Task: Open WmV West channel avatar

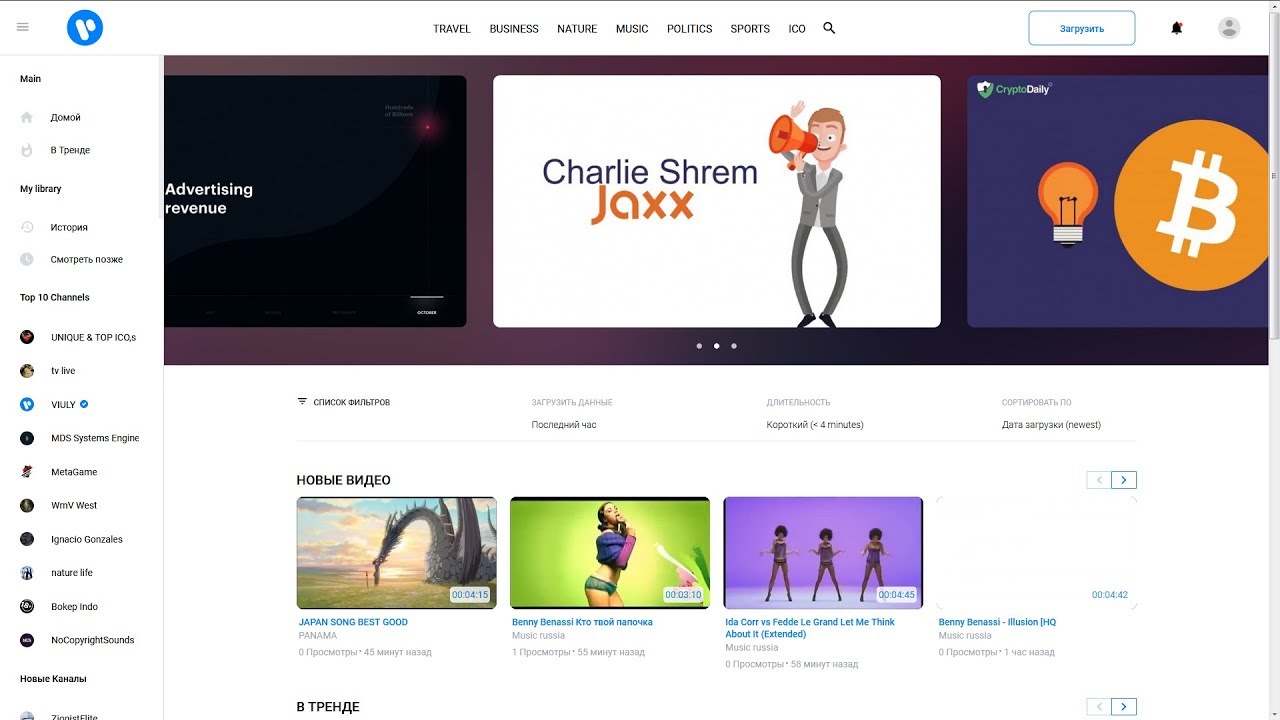Action: (27, 505)
